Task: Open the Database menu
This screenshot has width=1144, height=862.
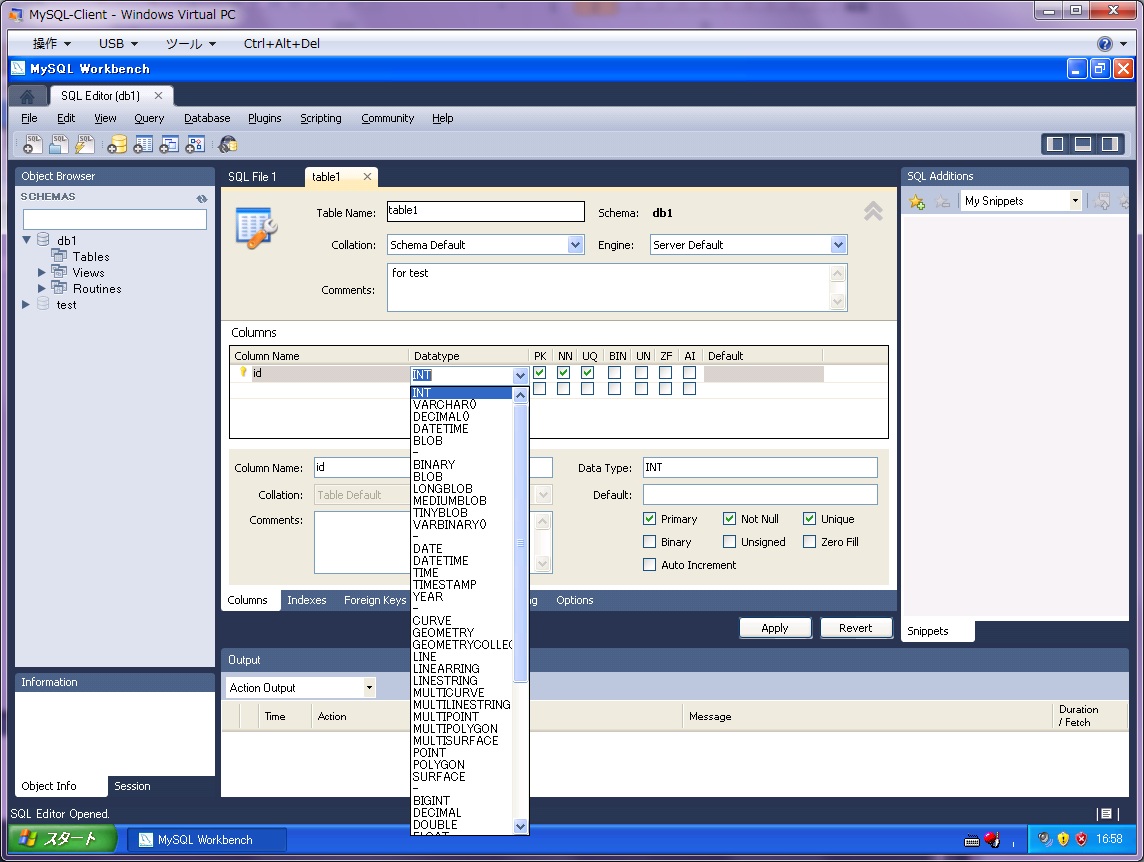Action: click(207, 118)
